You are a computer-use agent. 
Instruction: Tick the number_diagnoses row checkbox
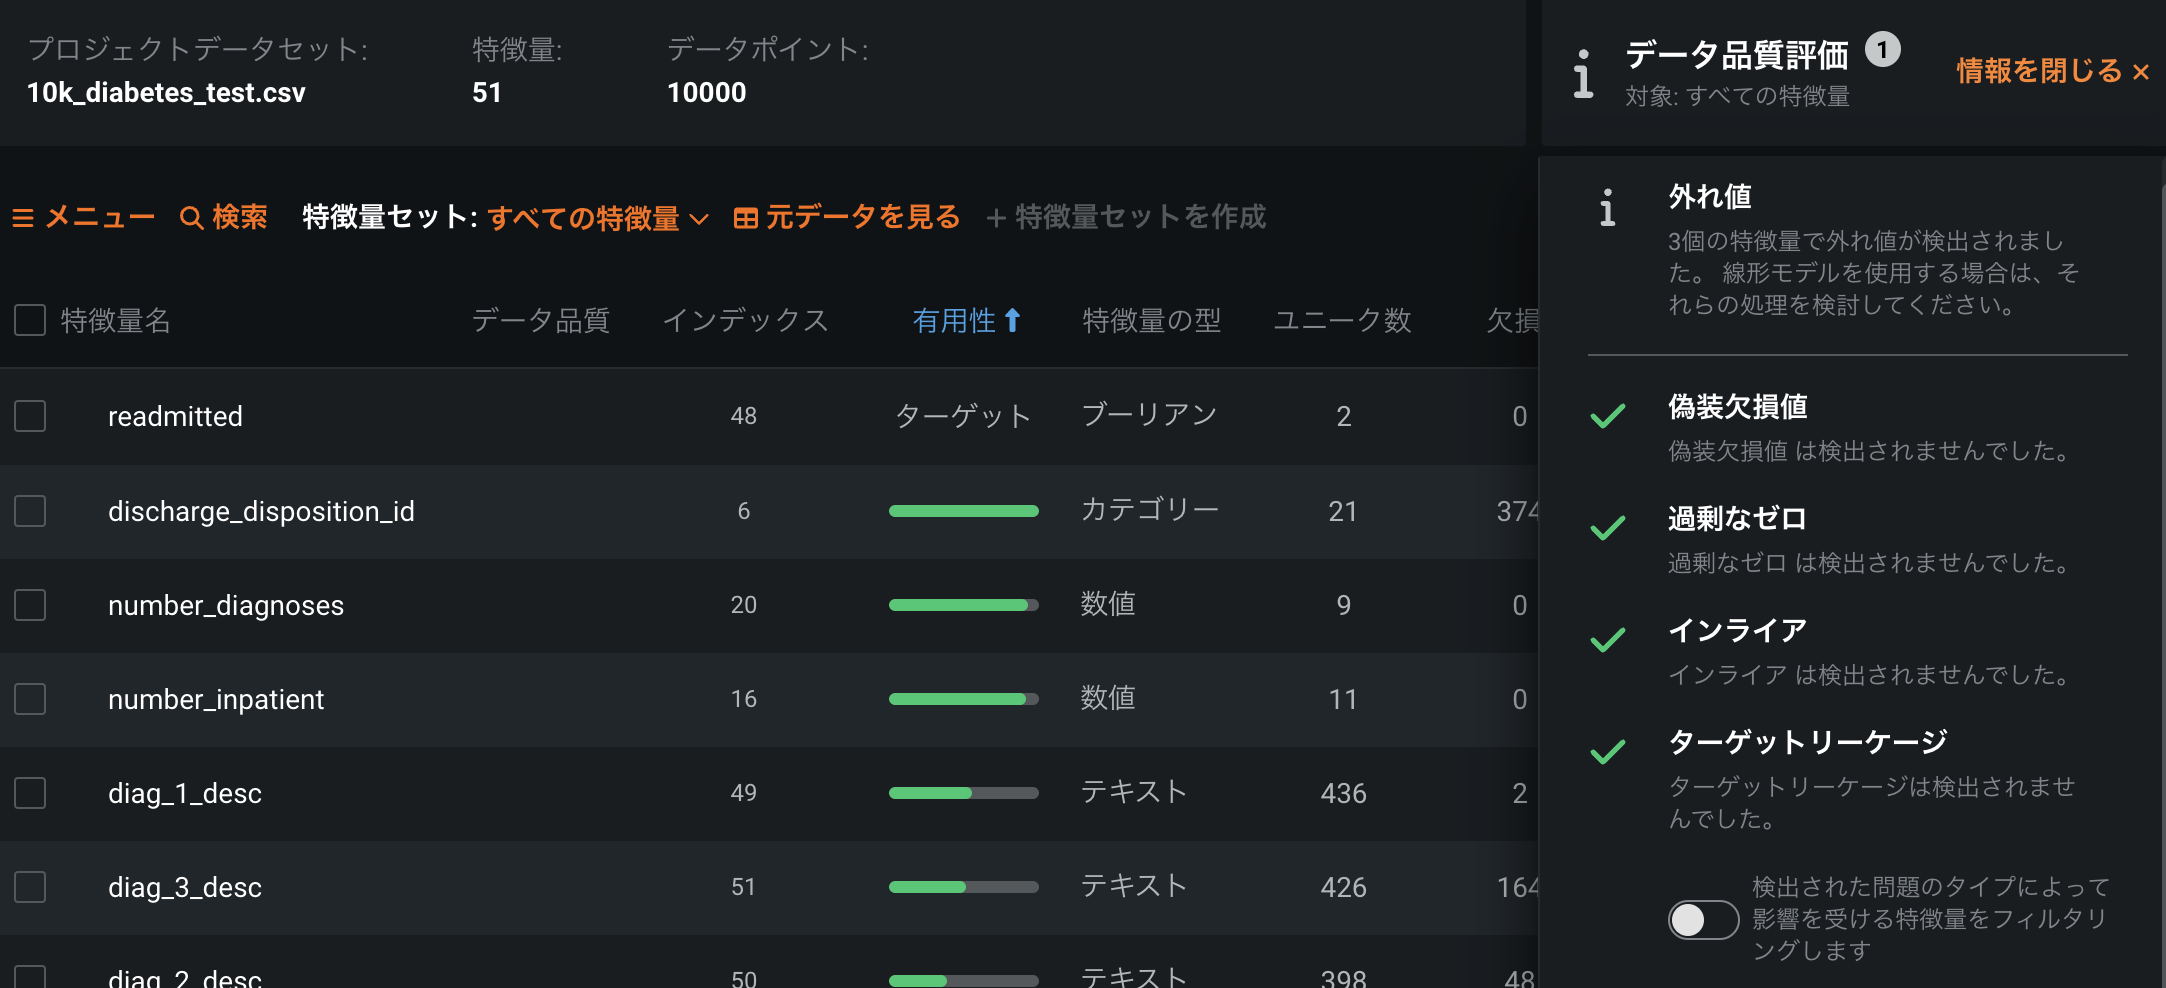coord(30,605)
